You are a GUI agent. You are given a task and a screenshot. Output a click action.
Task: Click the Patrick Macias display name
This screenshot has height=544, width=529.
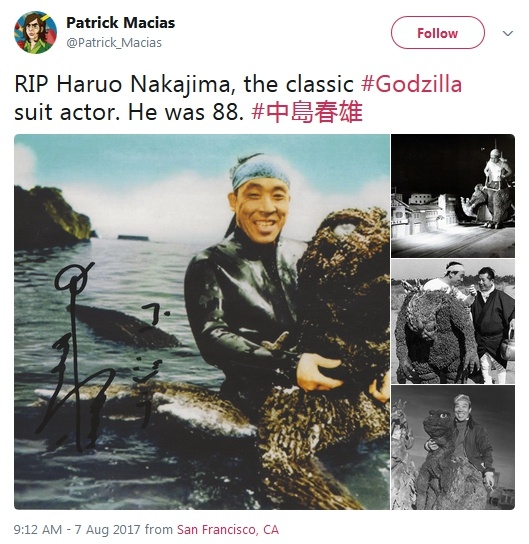(x=121, y=23)
